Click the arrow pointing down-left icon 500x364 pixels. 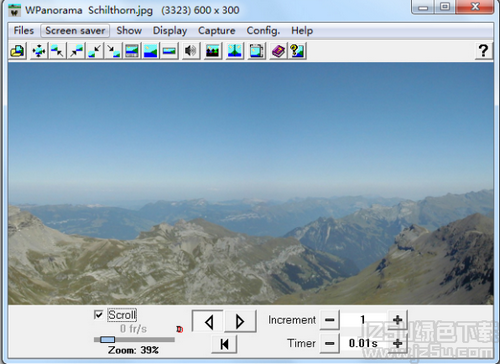coord(95,51)
